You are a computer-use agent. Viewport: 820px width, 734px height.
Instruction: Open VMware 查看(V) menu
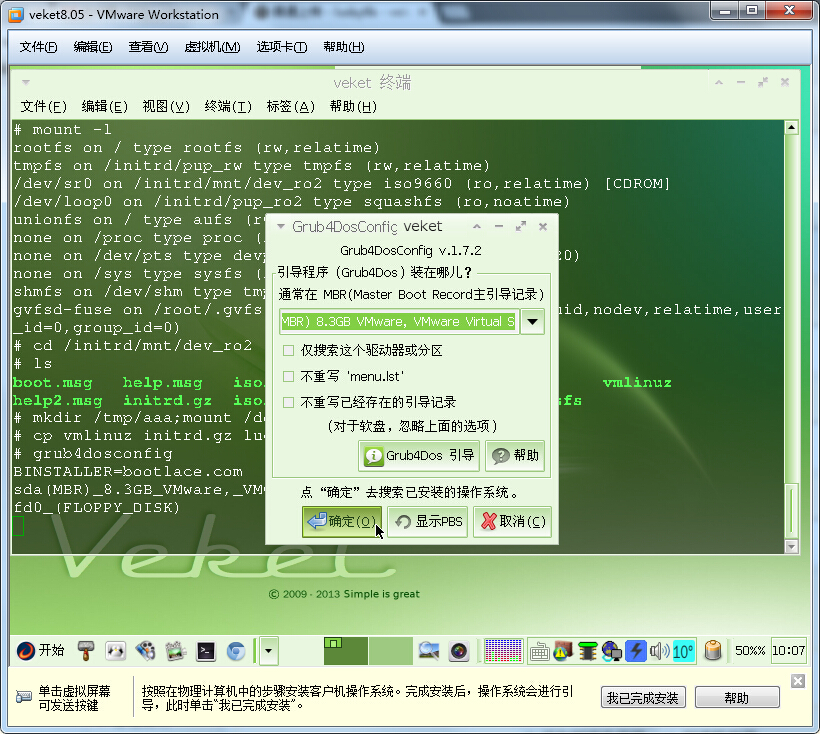[149, 47]
